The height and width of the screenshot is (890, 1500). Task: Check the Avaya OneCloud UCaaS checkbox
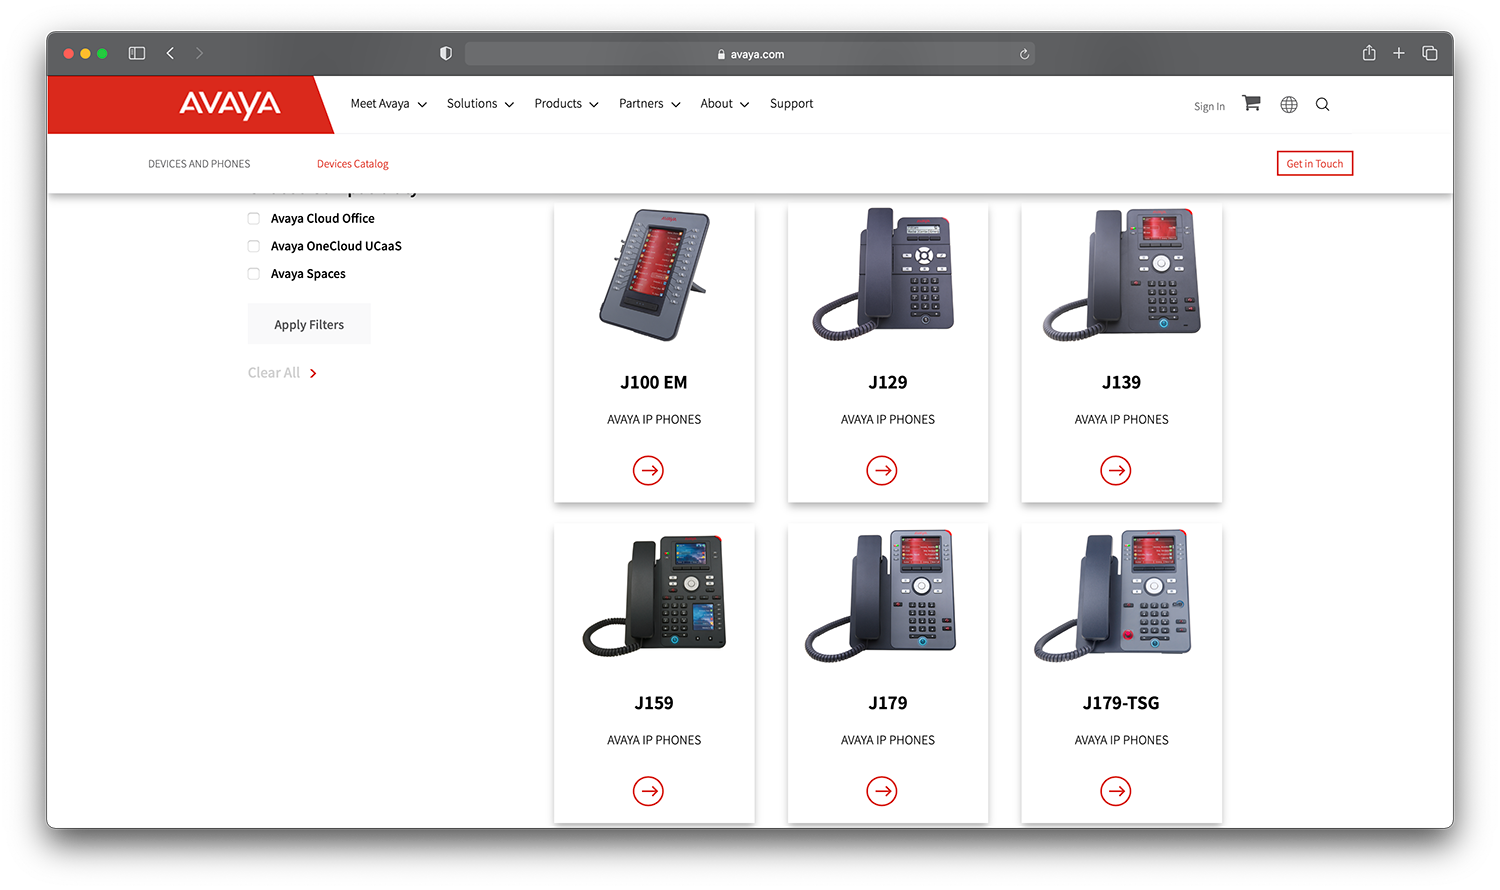[x=254, y=246]
